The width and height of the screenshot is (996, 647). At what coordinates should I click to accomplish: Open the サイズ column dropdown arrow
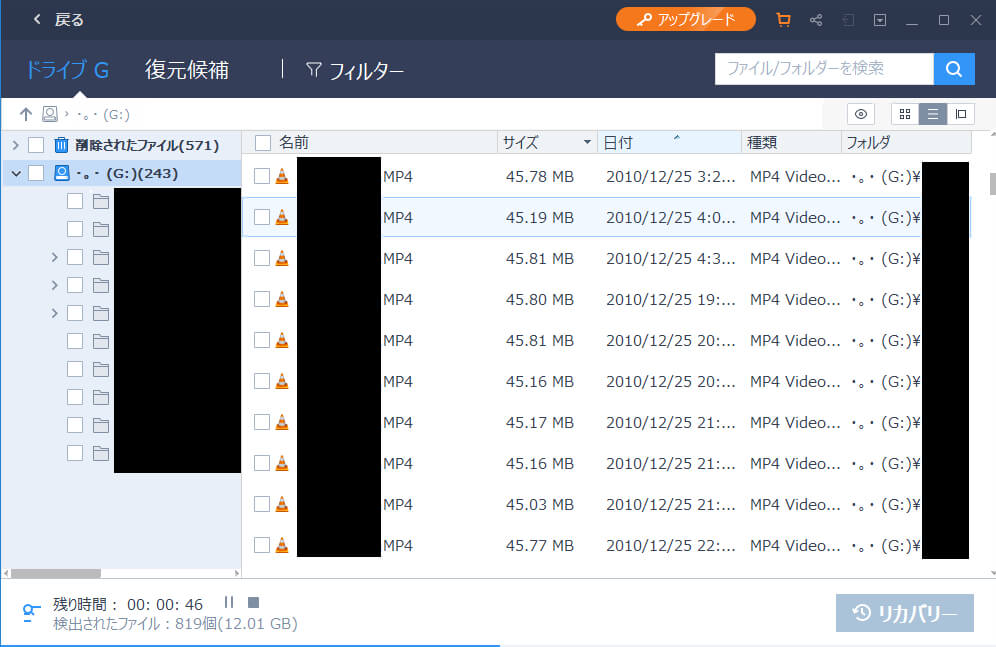(587, 143)
